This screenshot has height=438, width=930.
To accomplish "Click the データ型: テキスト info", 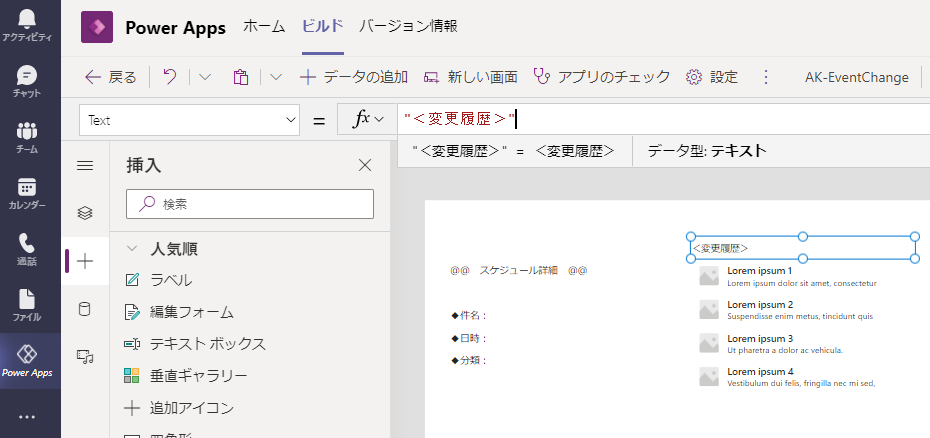I will [x=707, y=151].
